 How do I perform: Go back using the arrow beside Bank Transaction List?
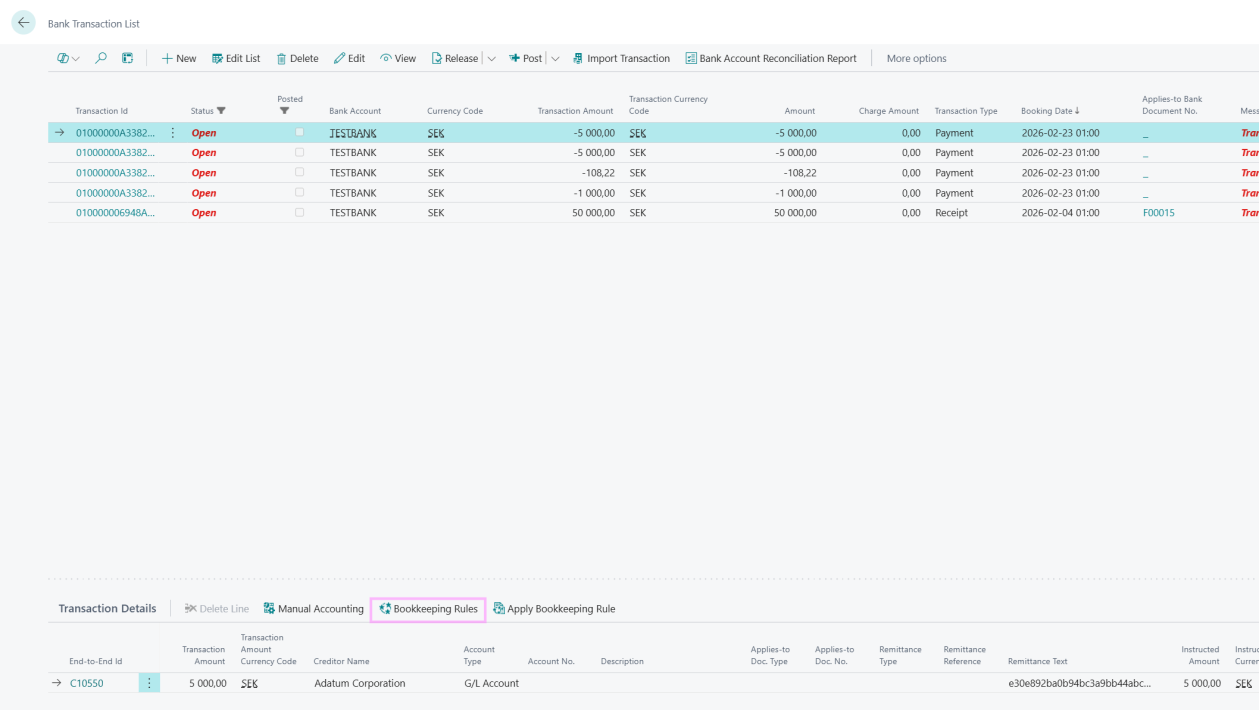click(23, 23)
